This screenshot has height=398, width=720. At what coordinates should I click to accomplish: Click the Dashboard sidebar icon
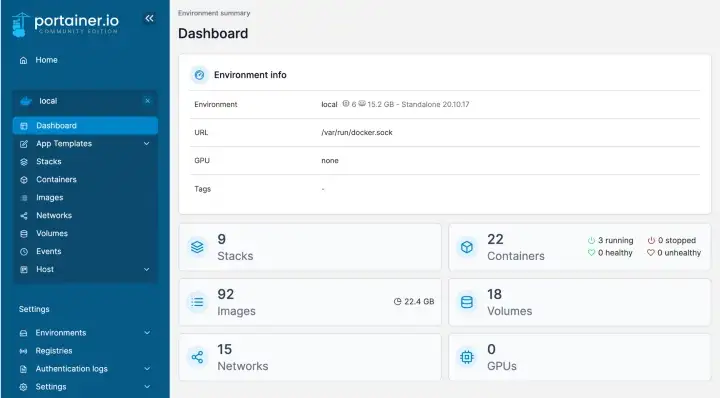pyautogui.click(x=24, y=126)
